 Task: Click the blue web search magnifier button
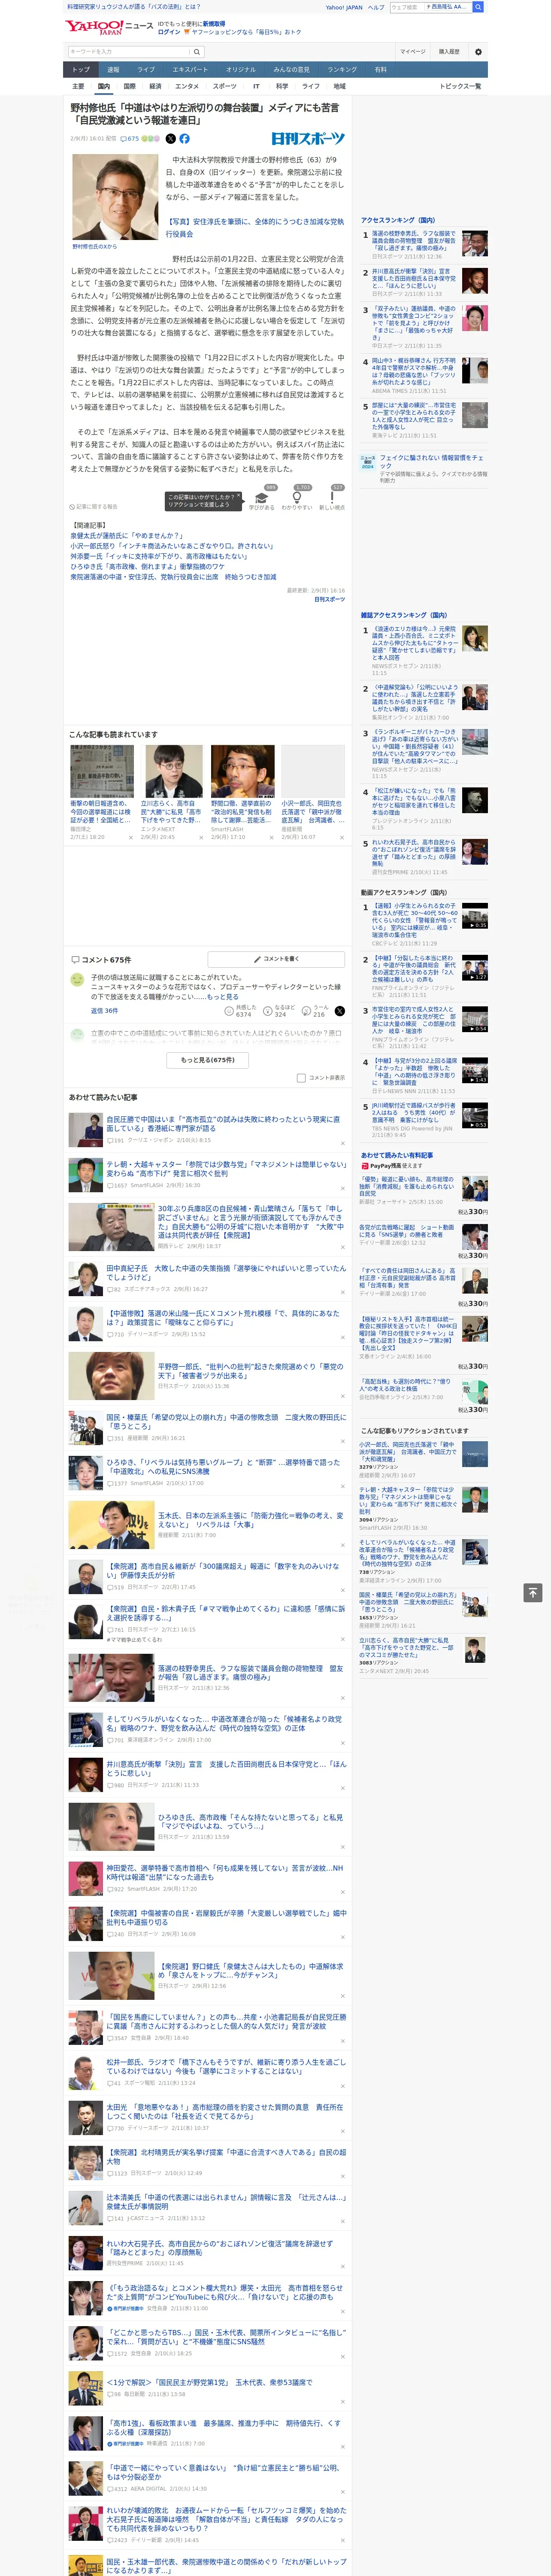(x=478, y=7)
